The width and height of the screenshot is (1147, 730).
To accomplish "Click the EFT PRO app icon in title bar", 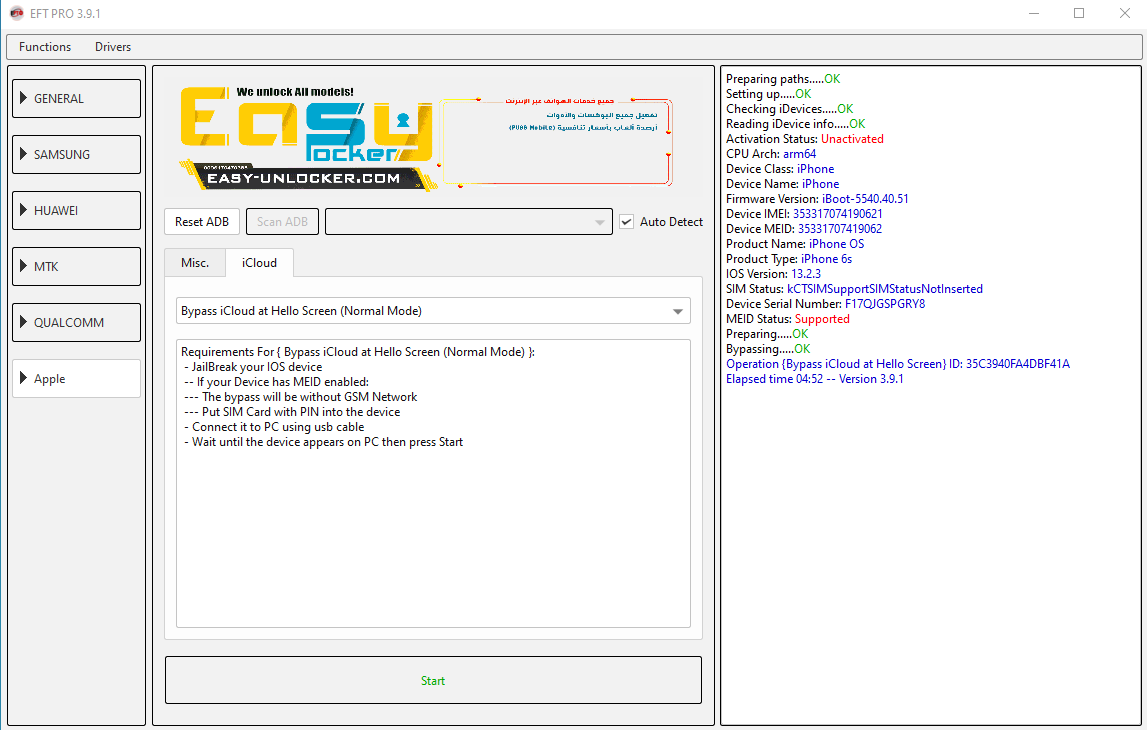I will (x=16, y=13).
